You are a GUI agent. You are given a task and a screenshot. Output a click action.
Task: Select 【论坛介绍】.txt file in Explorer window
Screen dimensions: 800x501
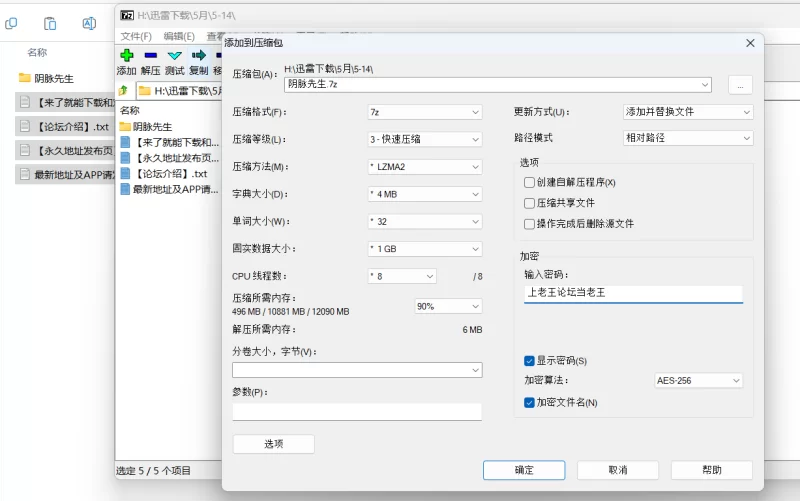[64, 127]
